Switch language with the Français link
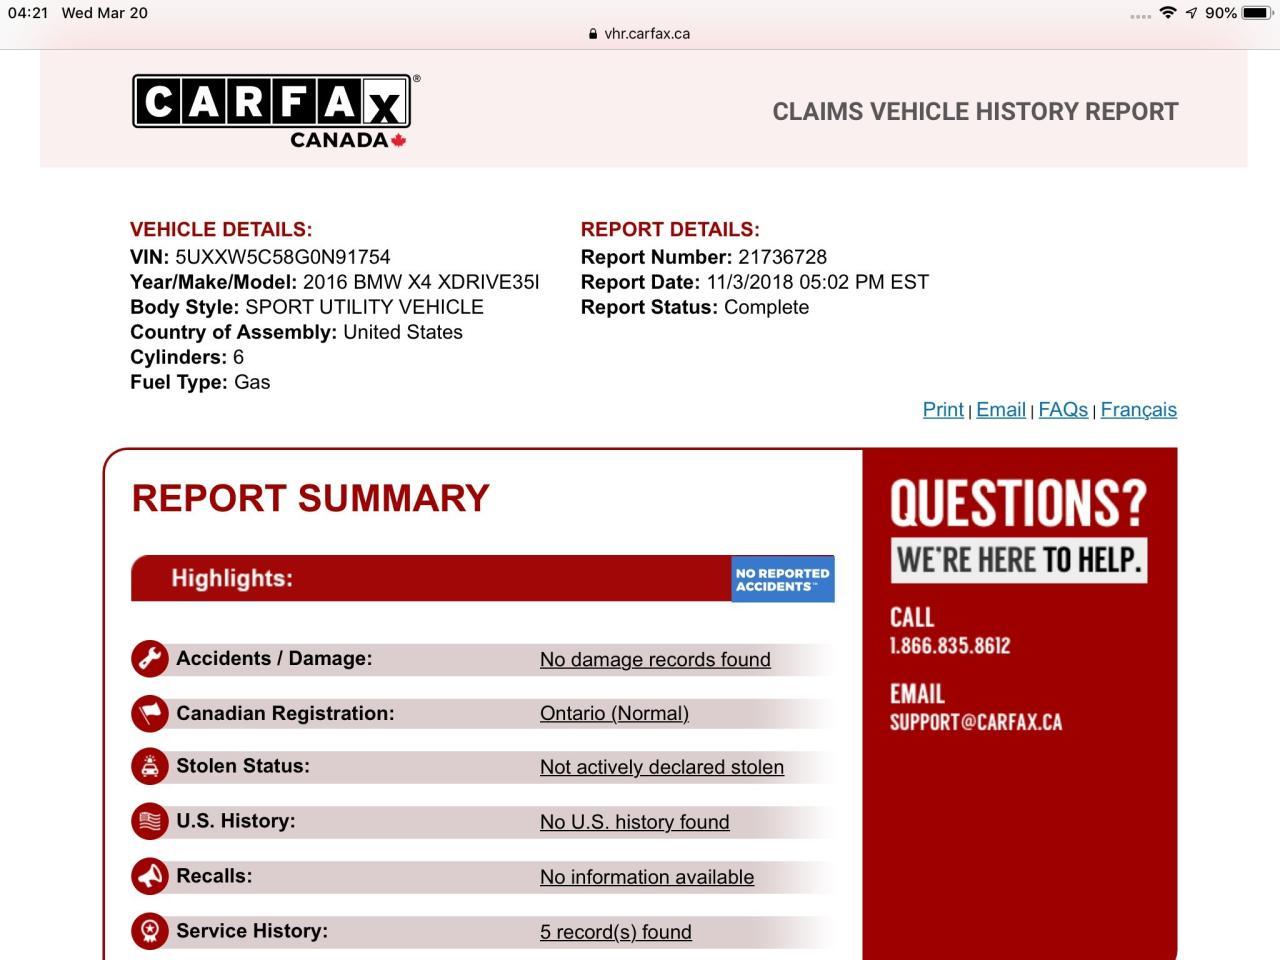This screenshot has width=1280, height=960. click(x=1138, y=410)
